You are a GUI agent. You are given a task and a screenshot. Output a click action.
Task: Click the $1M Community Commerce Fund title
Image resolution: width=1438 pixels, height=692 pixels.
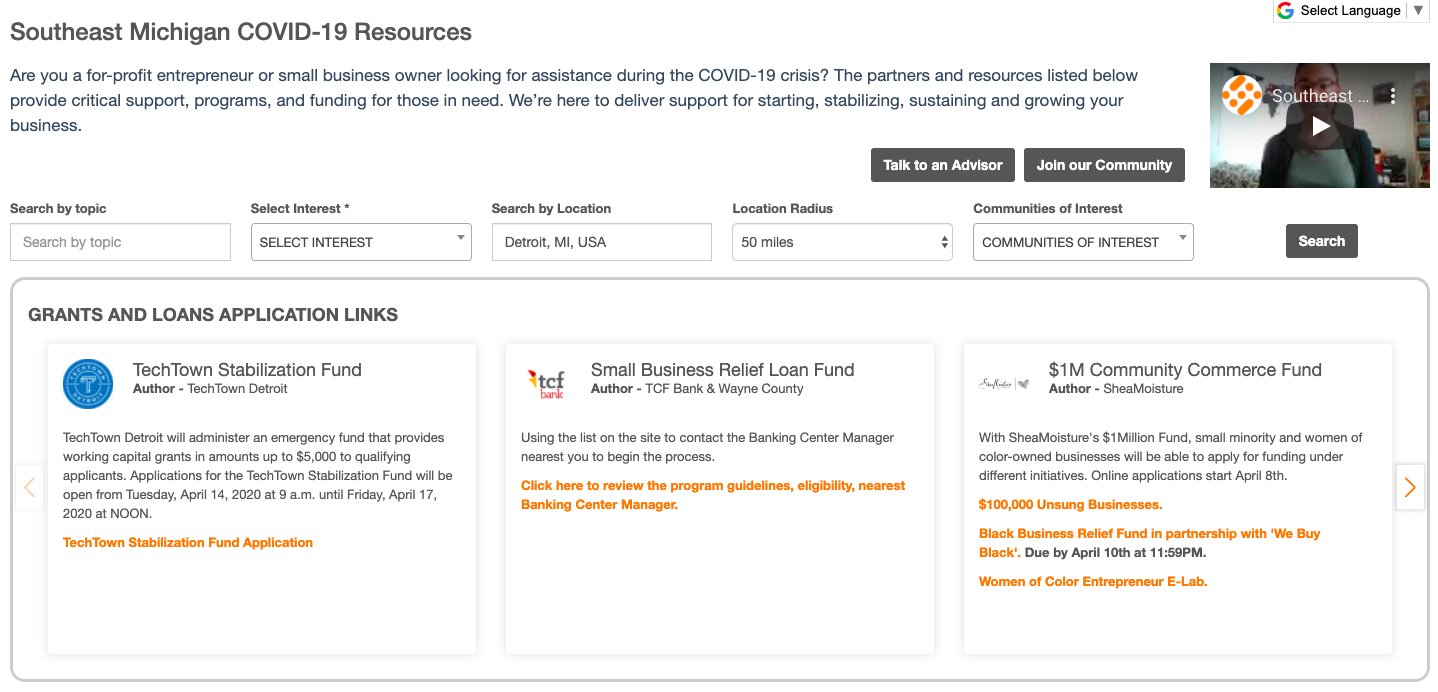pos(1185,370)
